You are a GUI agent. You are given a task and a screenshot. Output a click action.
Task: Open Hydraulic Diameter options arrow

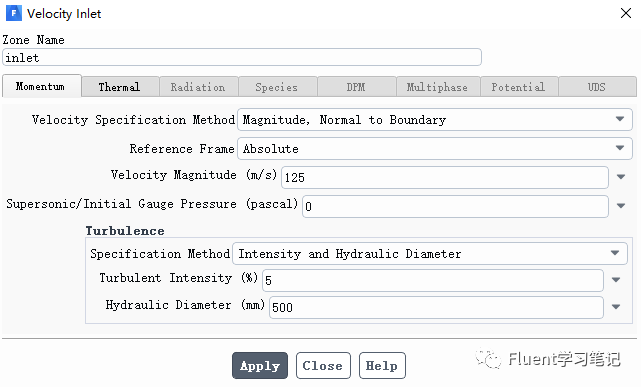point(616,306)
